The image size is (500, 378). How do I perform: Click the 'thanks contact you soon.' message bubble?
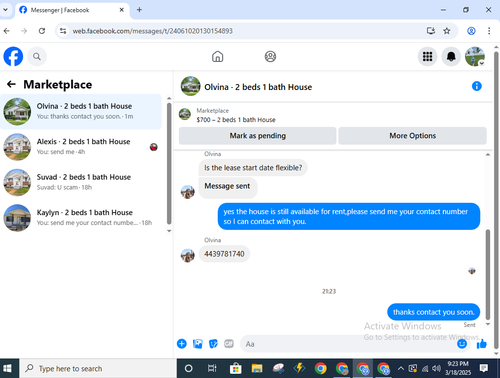[433, 312]
